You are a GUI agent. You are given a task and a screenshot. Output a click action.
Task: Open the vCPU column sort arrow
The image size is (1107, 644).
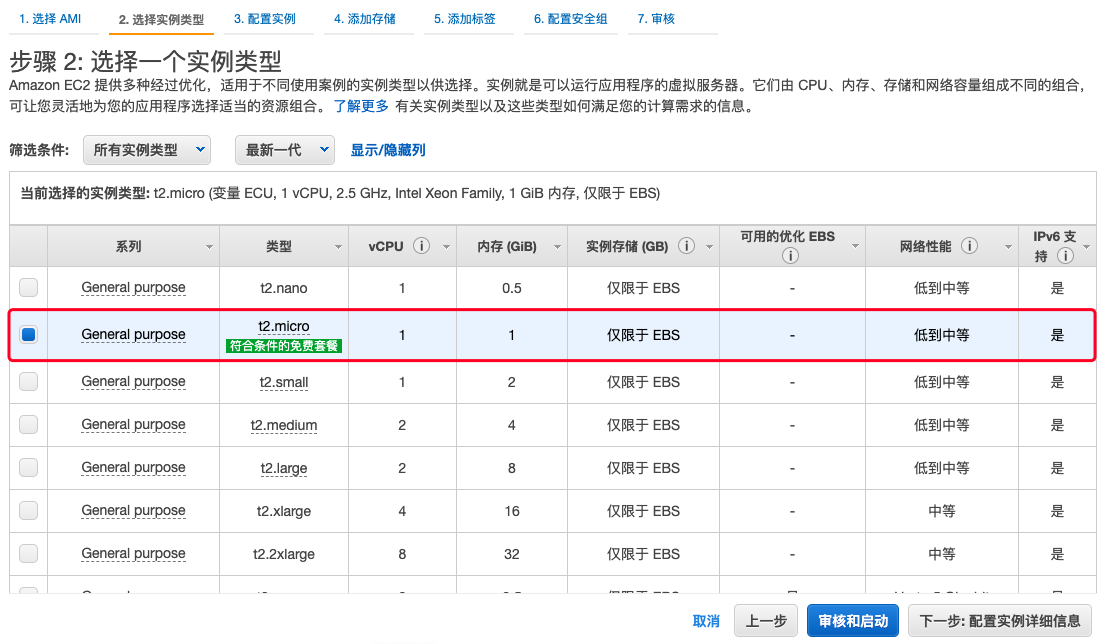pyautogui.click(x=446, y=247)
